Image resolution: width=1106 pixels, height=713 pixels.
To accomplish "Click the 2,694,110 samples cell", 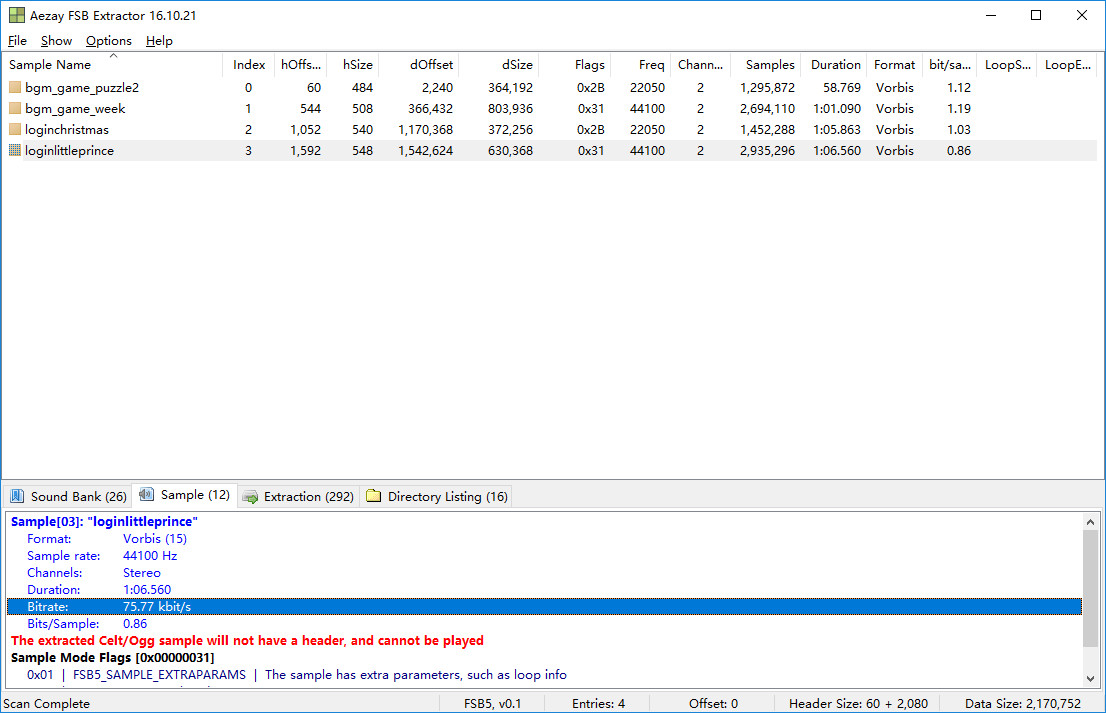I will click(767, 109).
